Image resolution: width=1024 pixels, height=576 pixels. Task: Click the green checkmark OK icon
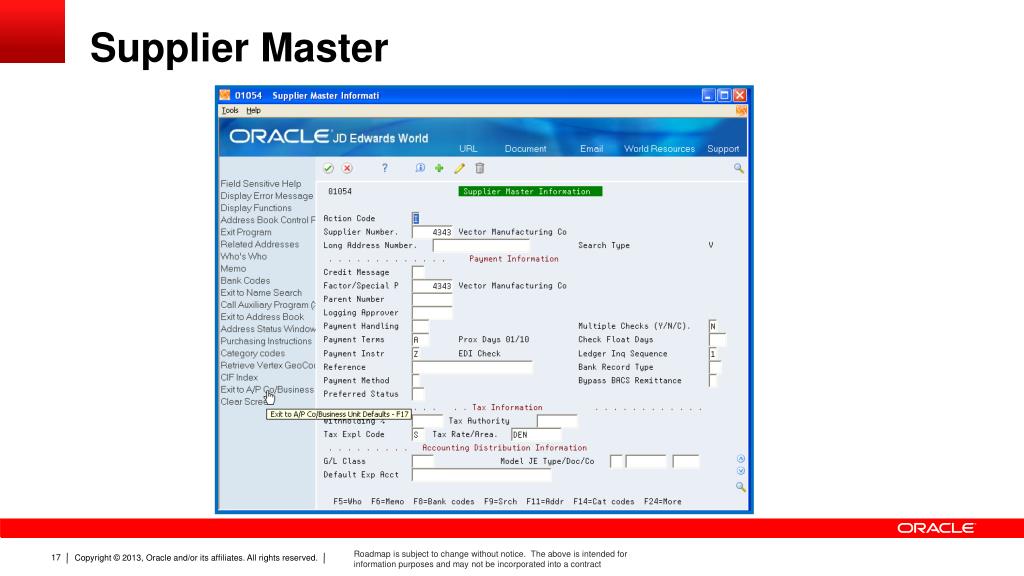(328, 168)
